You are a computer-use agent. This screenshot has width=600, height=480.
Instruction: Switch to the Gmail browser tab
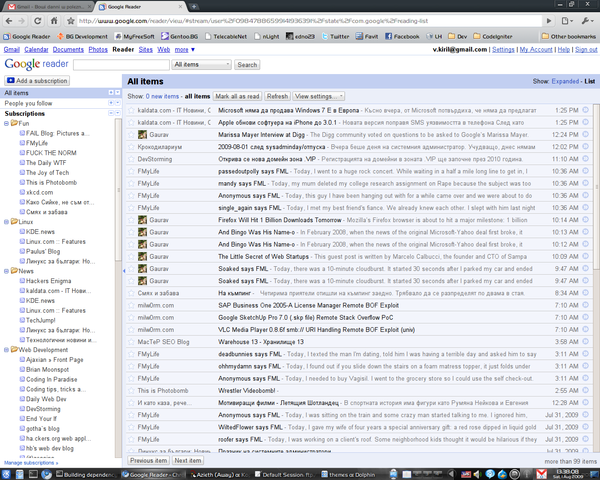(48, 7)
